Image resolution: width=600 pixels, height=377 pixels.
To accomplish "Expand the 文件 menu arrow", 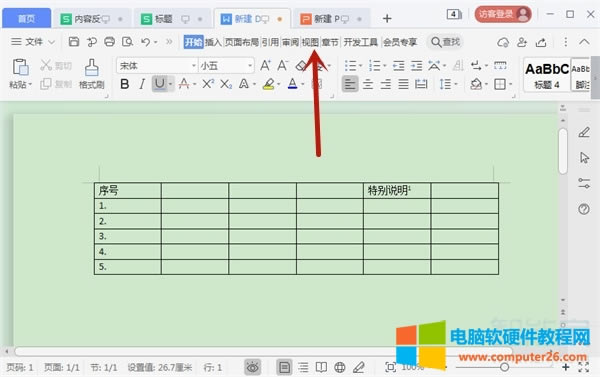I will (x=52, y=42).
